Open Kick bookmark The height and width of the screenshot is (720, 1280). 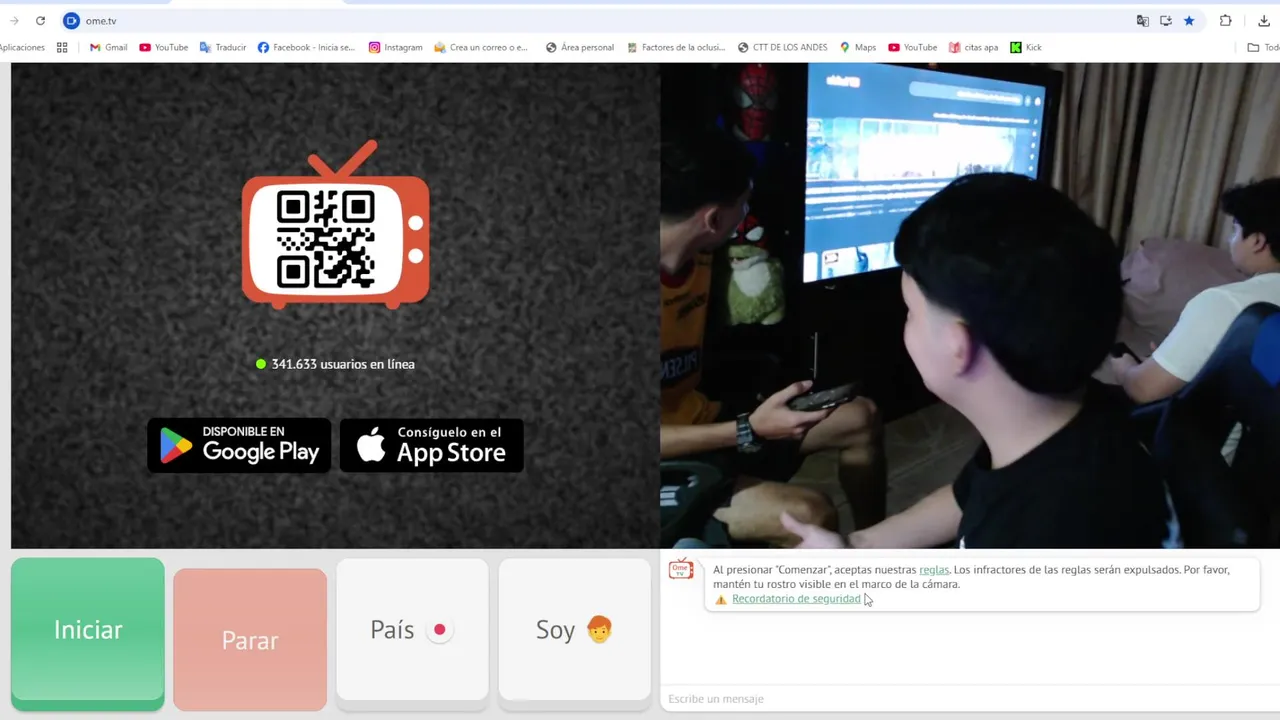(1026, 47)
